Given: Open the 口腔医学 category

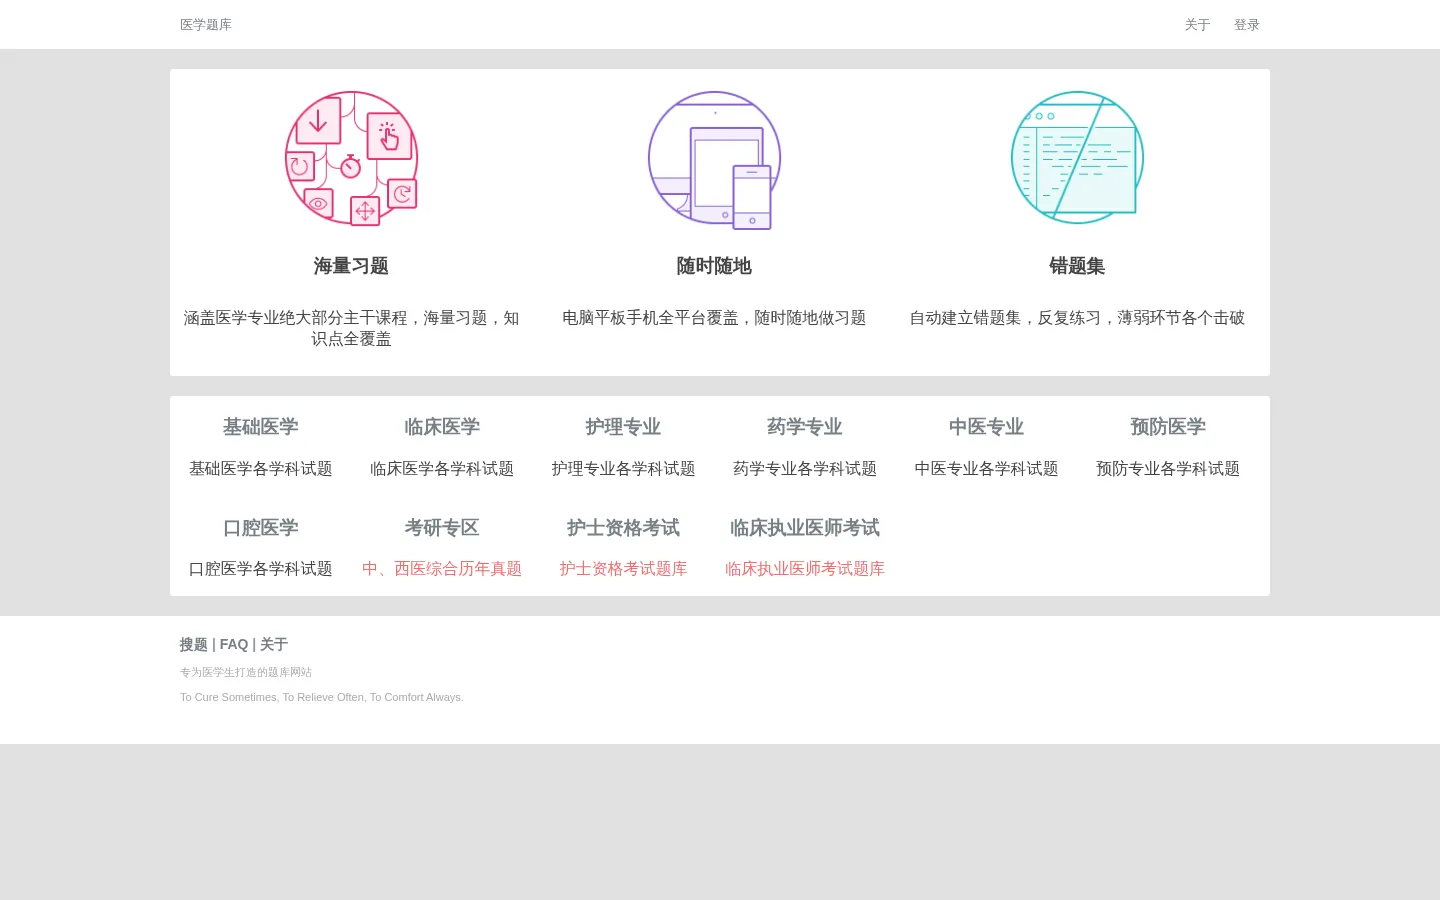Looking at the screenshot, I should click(x=261, y=528).
